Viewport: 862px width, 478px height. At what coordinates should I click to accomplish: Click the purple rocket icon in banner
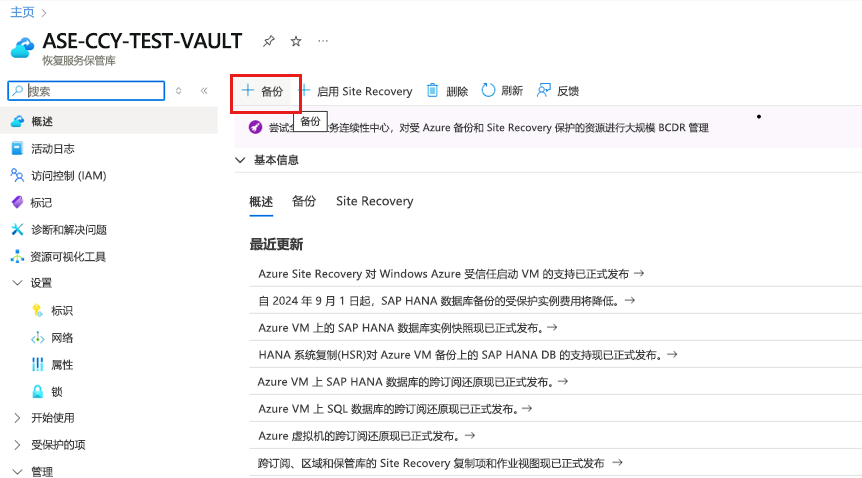255,128
